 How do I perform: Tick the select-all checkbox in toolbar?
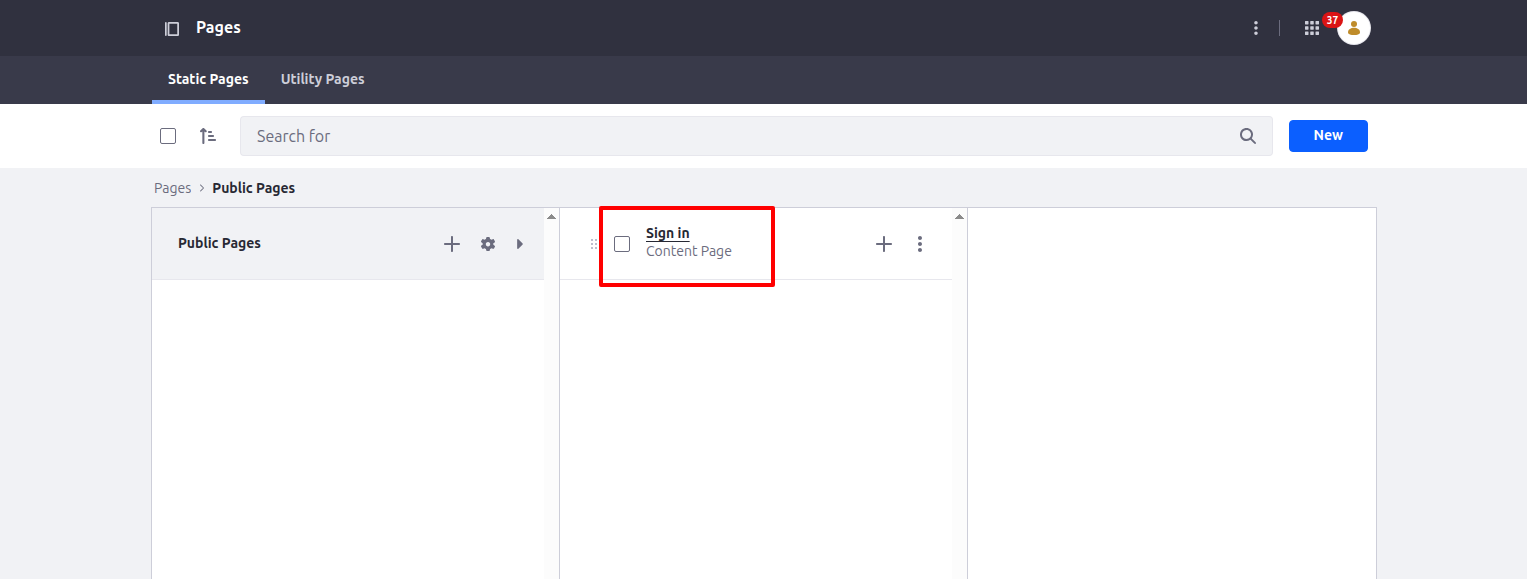168,136
